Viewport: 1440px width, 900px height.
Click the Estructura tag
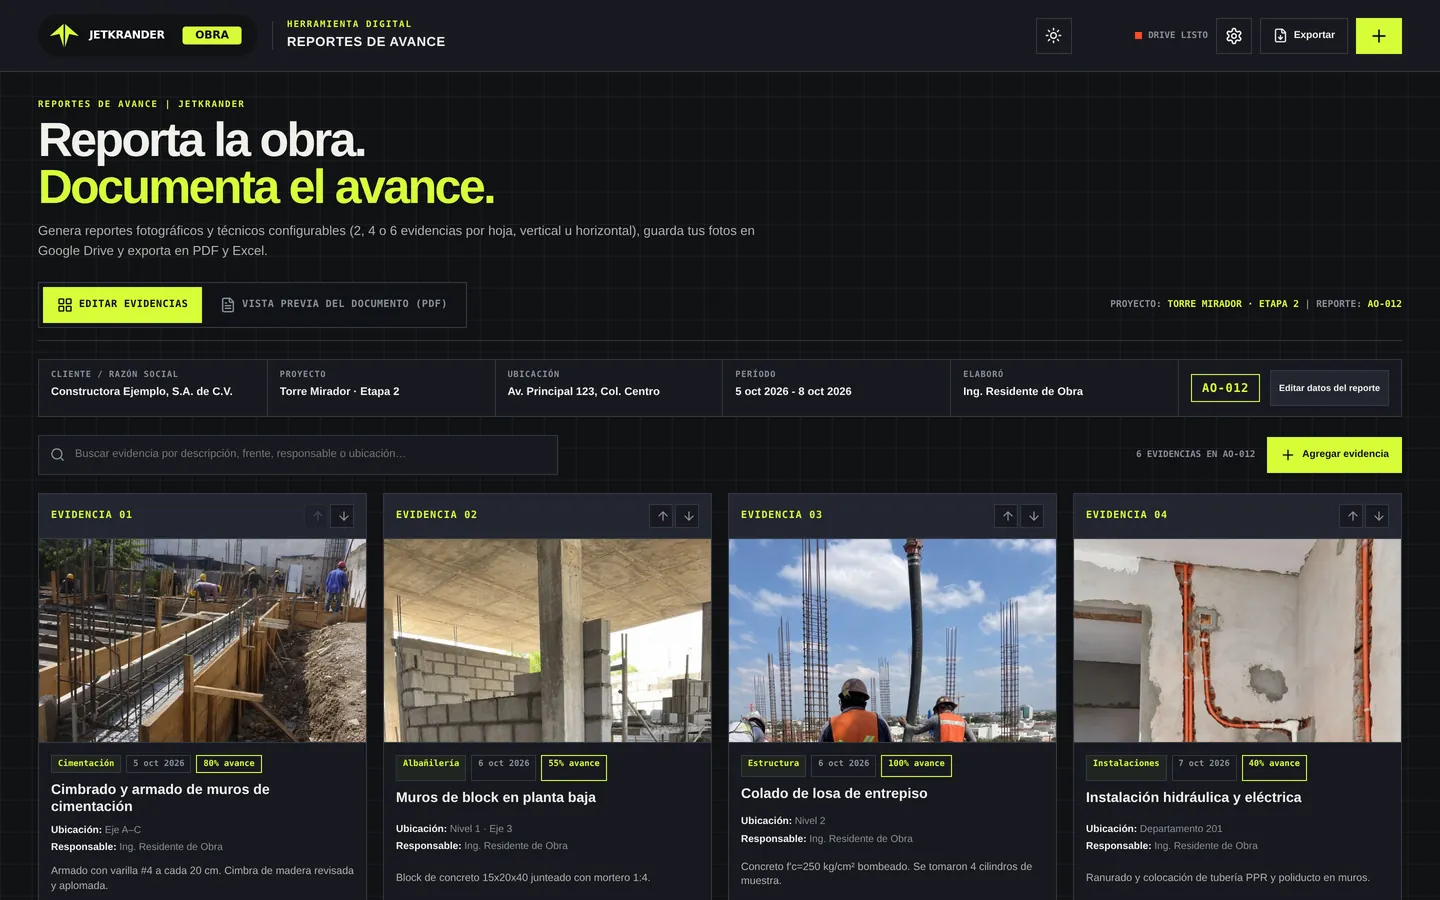pos(773,764)
